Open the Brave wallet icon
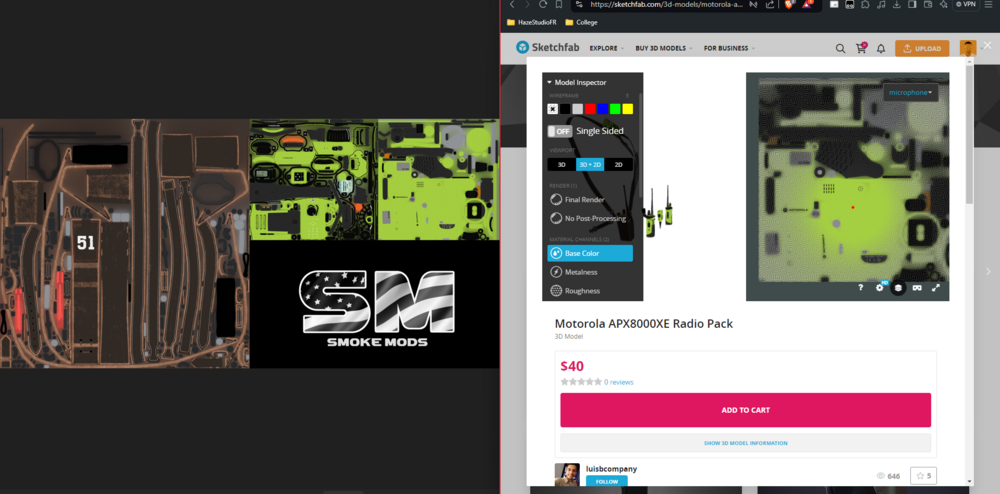The height and width of the screenshot is (494, 1000). point(928,4)
